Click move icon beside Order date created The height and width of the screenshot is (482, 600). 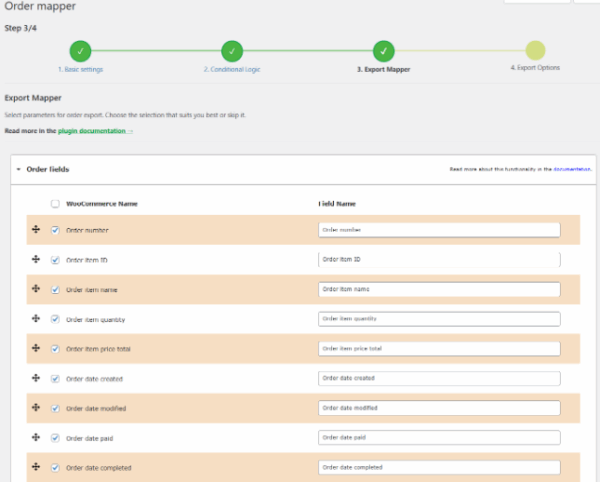(x=36, y=378)
